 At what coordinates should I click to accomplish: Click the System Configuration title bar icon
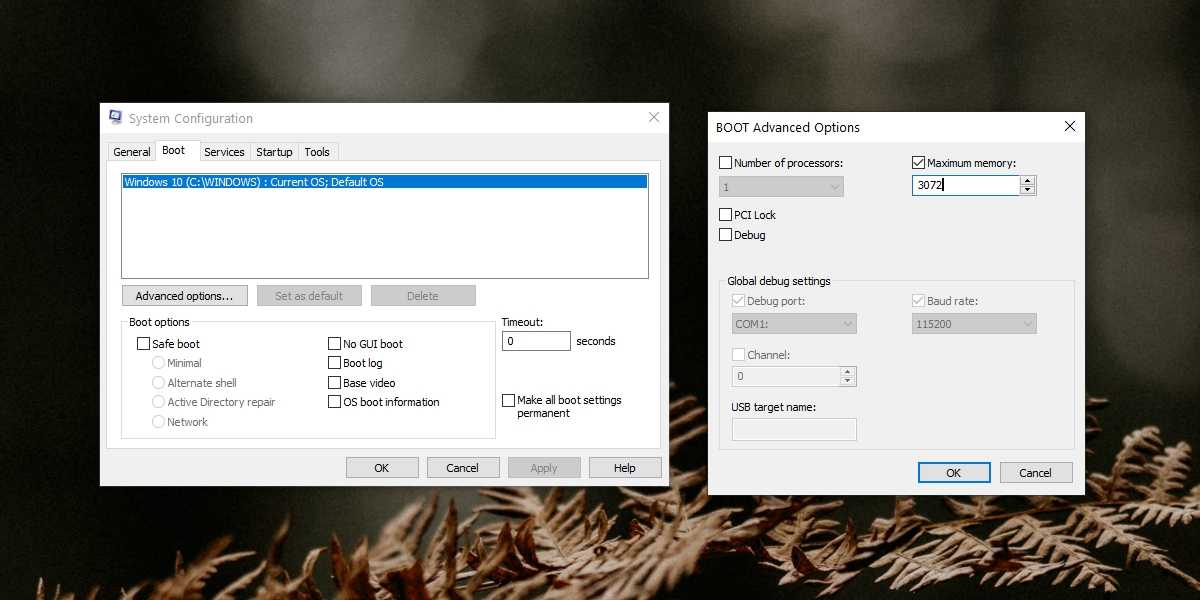pyautogui.click(x=116, y=118)
